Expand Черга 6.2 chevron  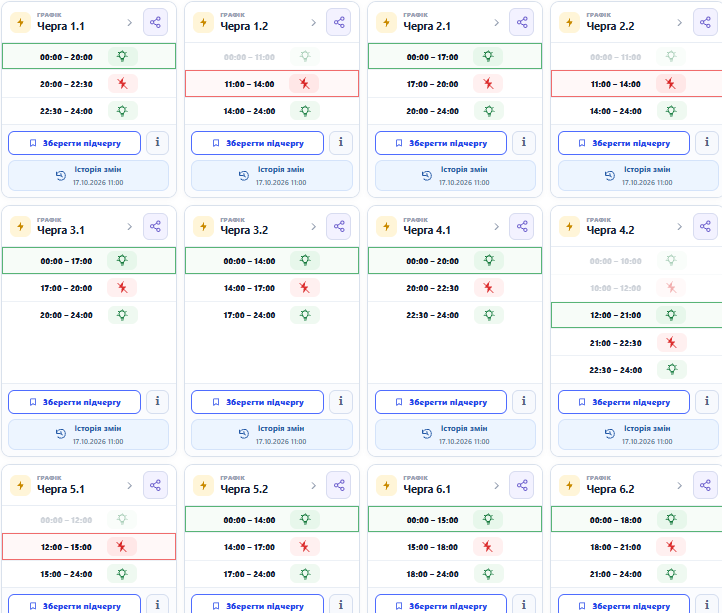coord(679,485)
